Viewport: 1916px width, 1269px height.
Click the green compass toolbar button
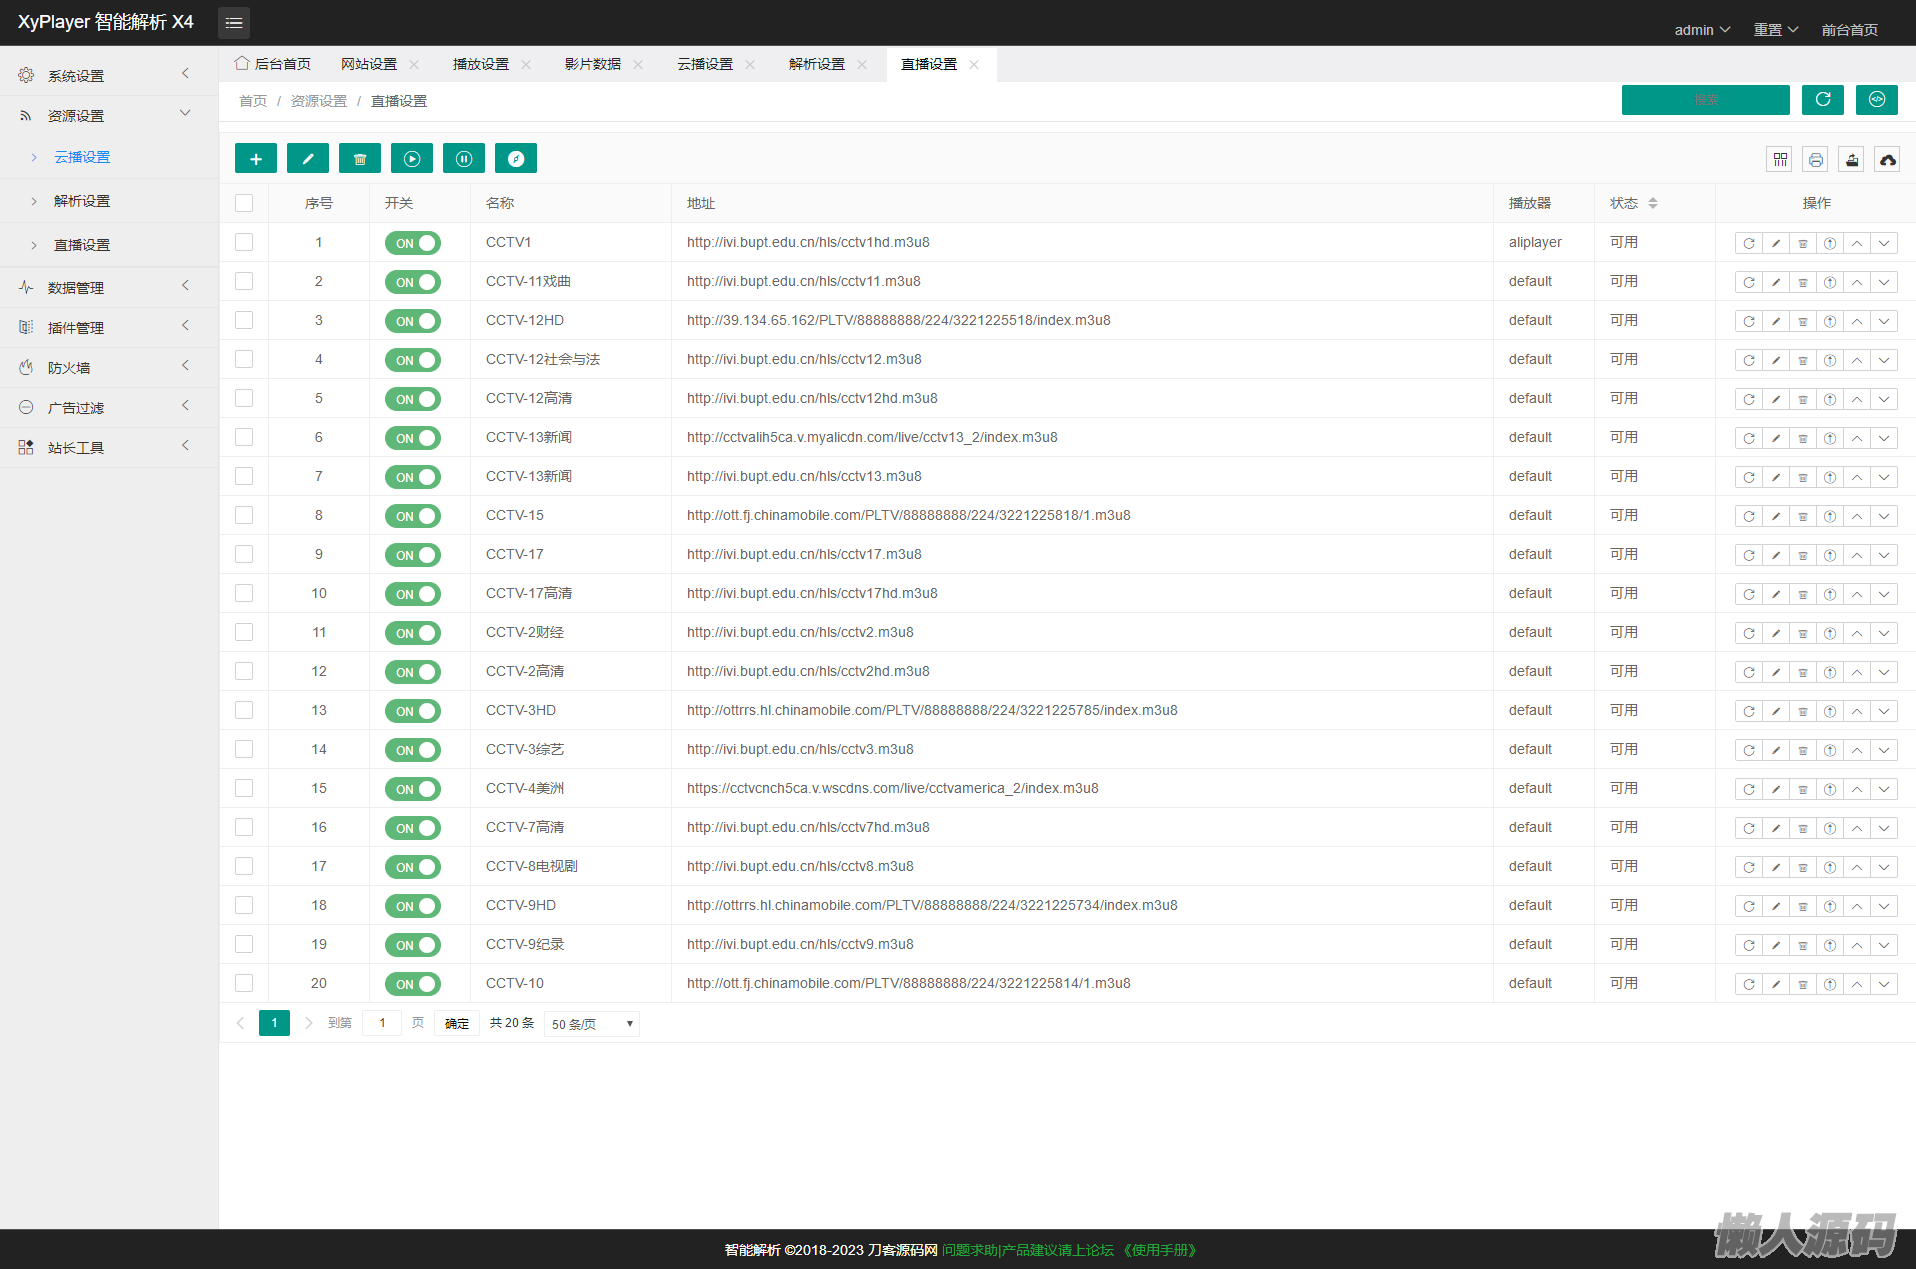[516, 159]
